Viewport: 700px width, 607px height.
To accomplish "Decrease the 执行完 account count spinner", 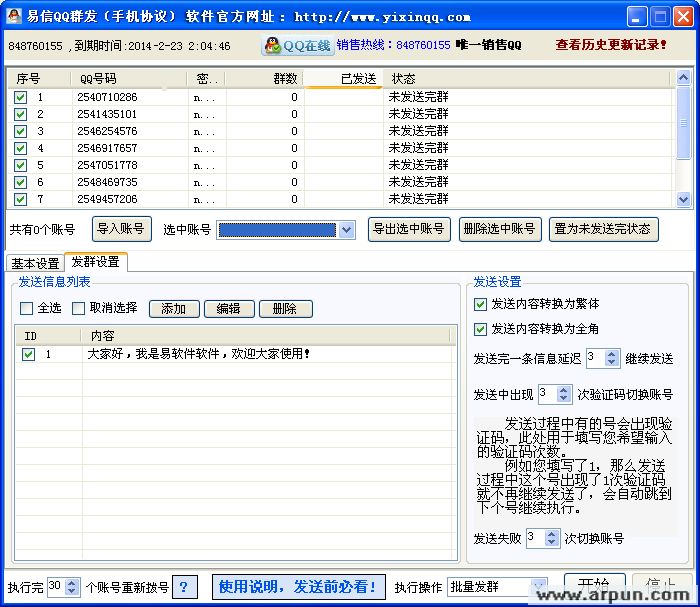I will tap(72, 590).
